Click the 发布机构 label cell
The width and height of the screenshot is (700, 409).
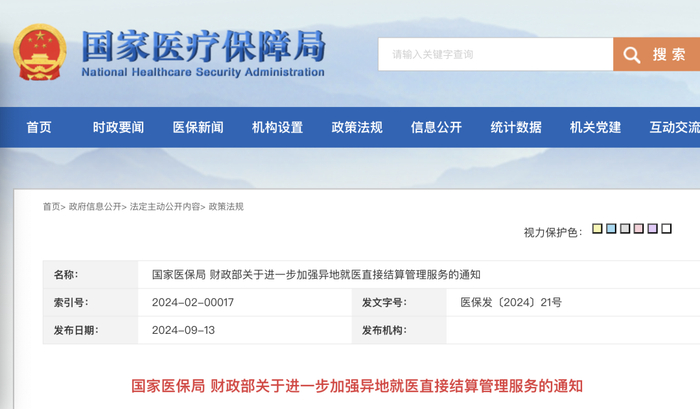tap(399, 330)
